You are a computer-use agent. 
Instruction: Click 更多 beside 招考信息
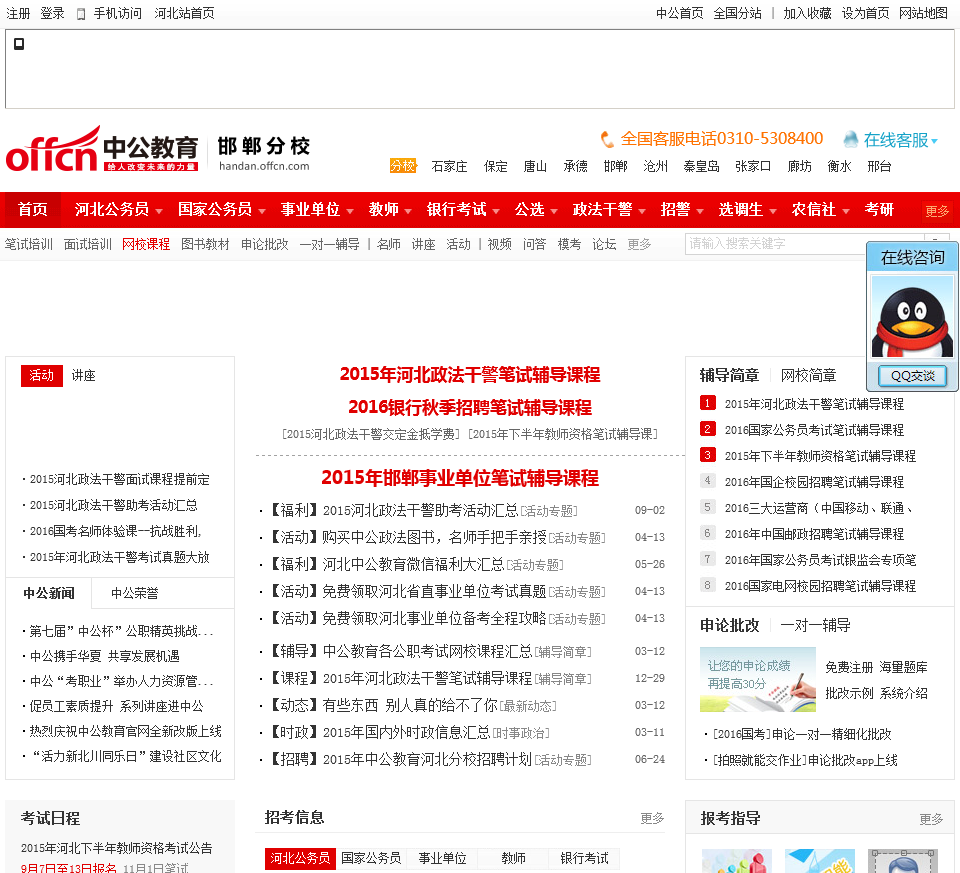[652, 819]
